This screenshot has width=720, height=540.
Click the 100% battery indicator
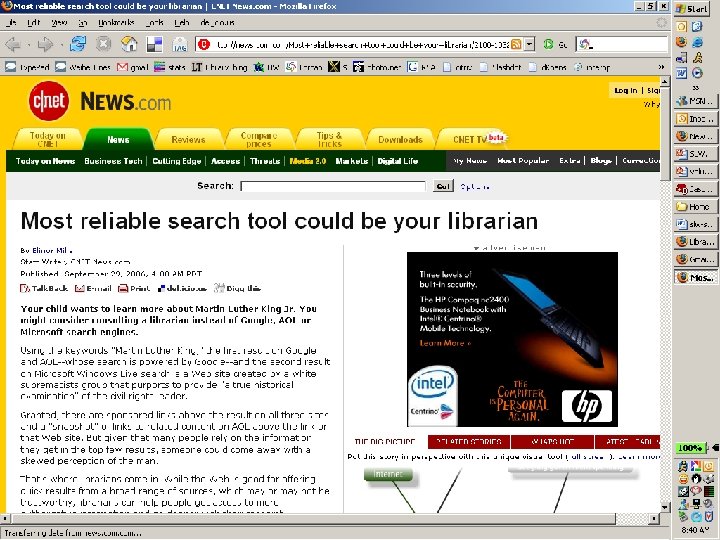(x=691, y=448)
